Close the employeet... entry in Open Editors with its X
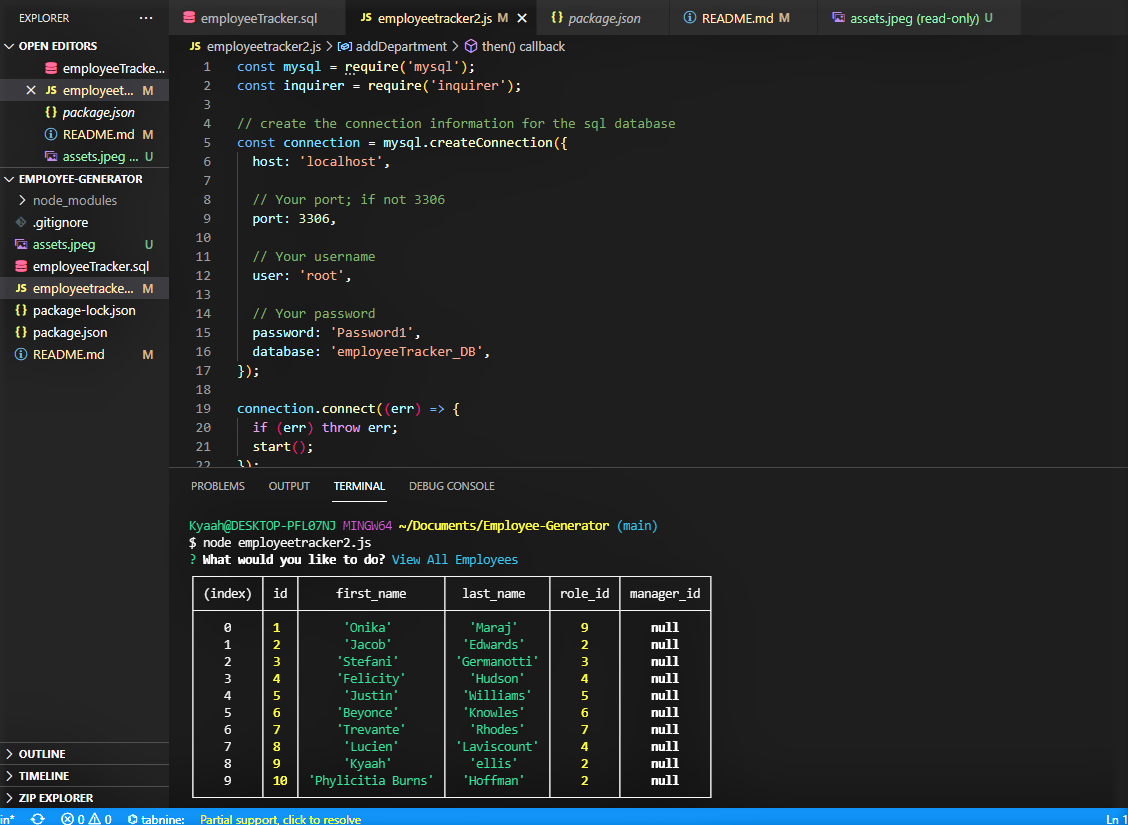The image size is (1128, 825). click(x=31, y=91)
